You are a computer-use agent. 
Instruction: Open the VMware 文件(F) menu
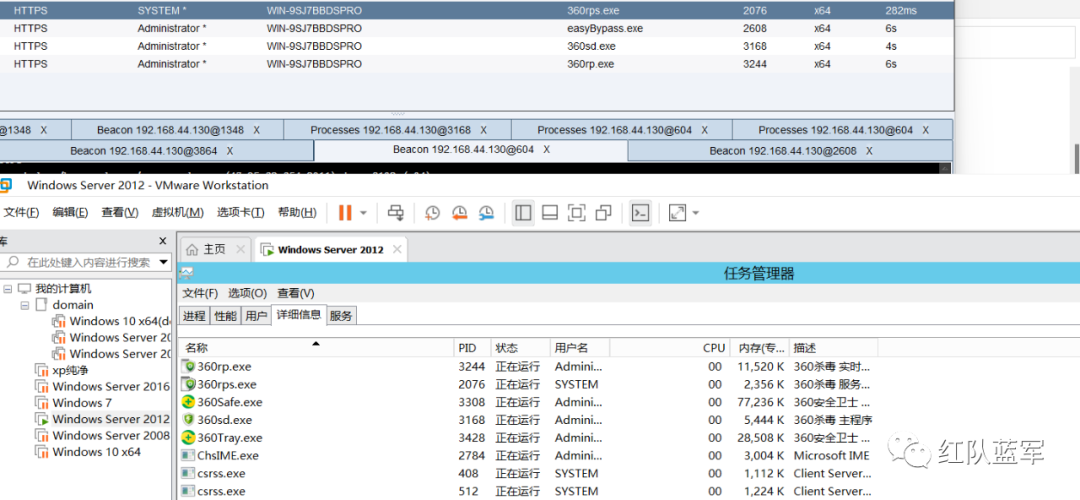(x=21, y=212)
